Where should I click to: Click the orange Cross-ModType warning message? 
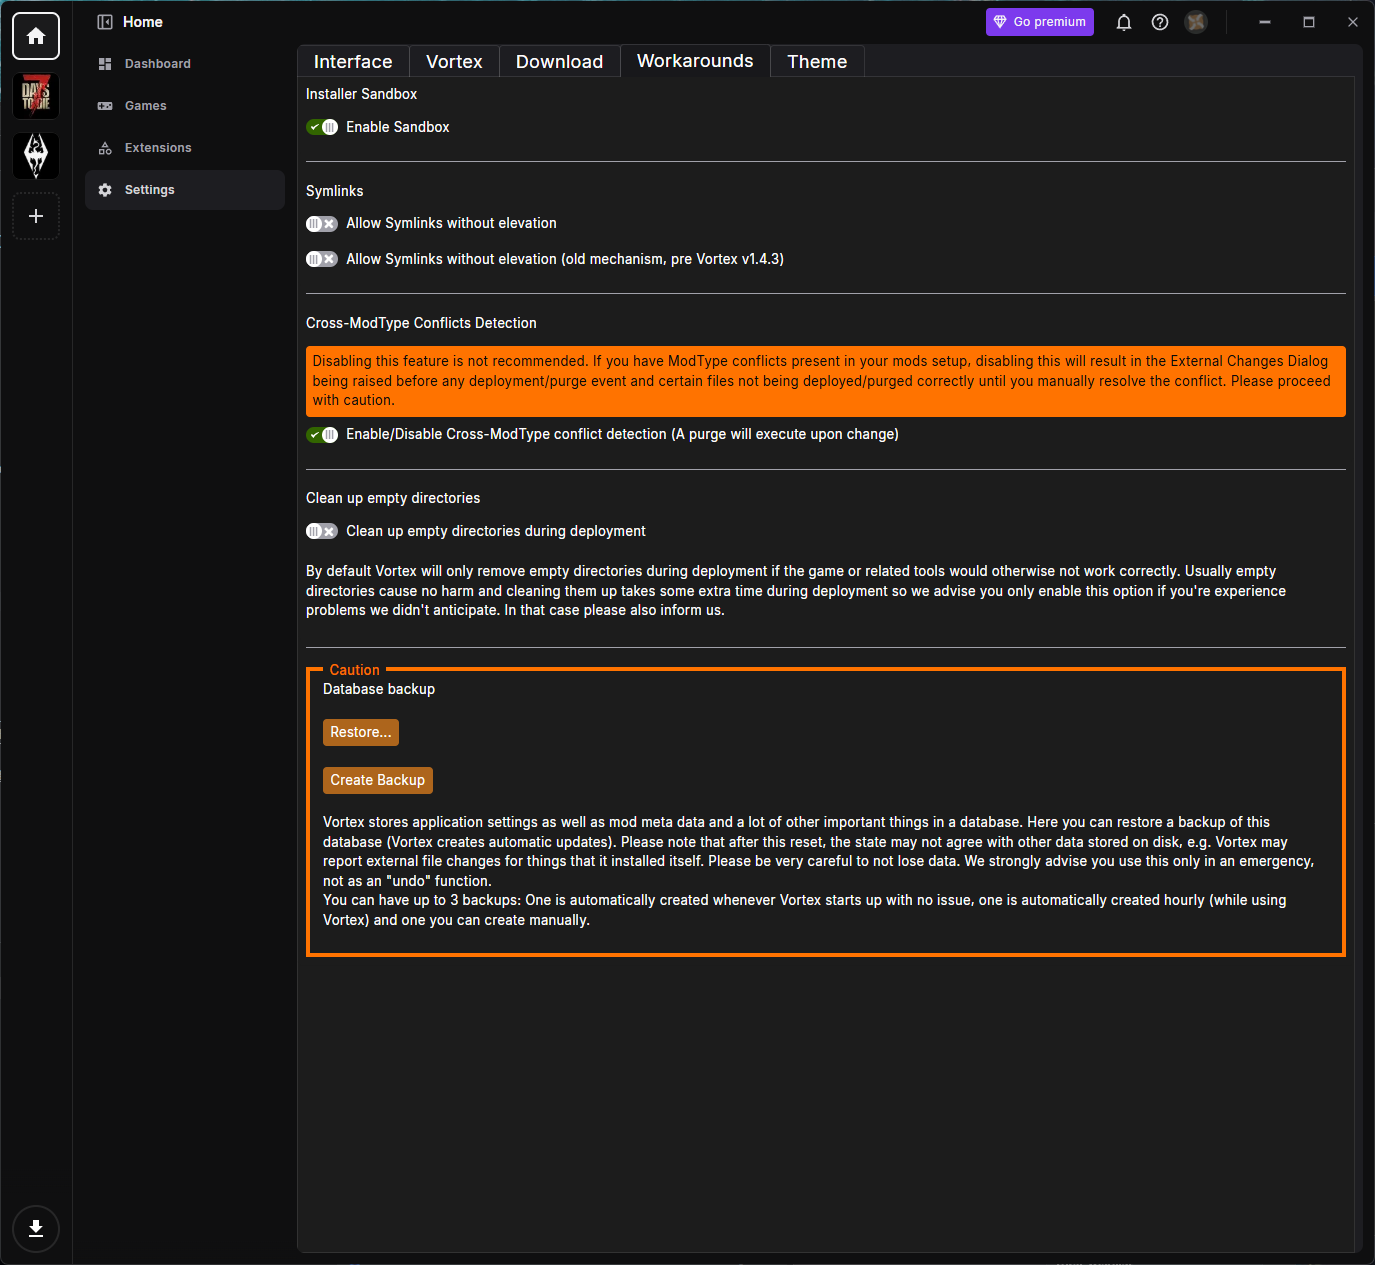pos(826,381)
